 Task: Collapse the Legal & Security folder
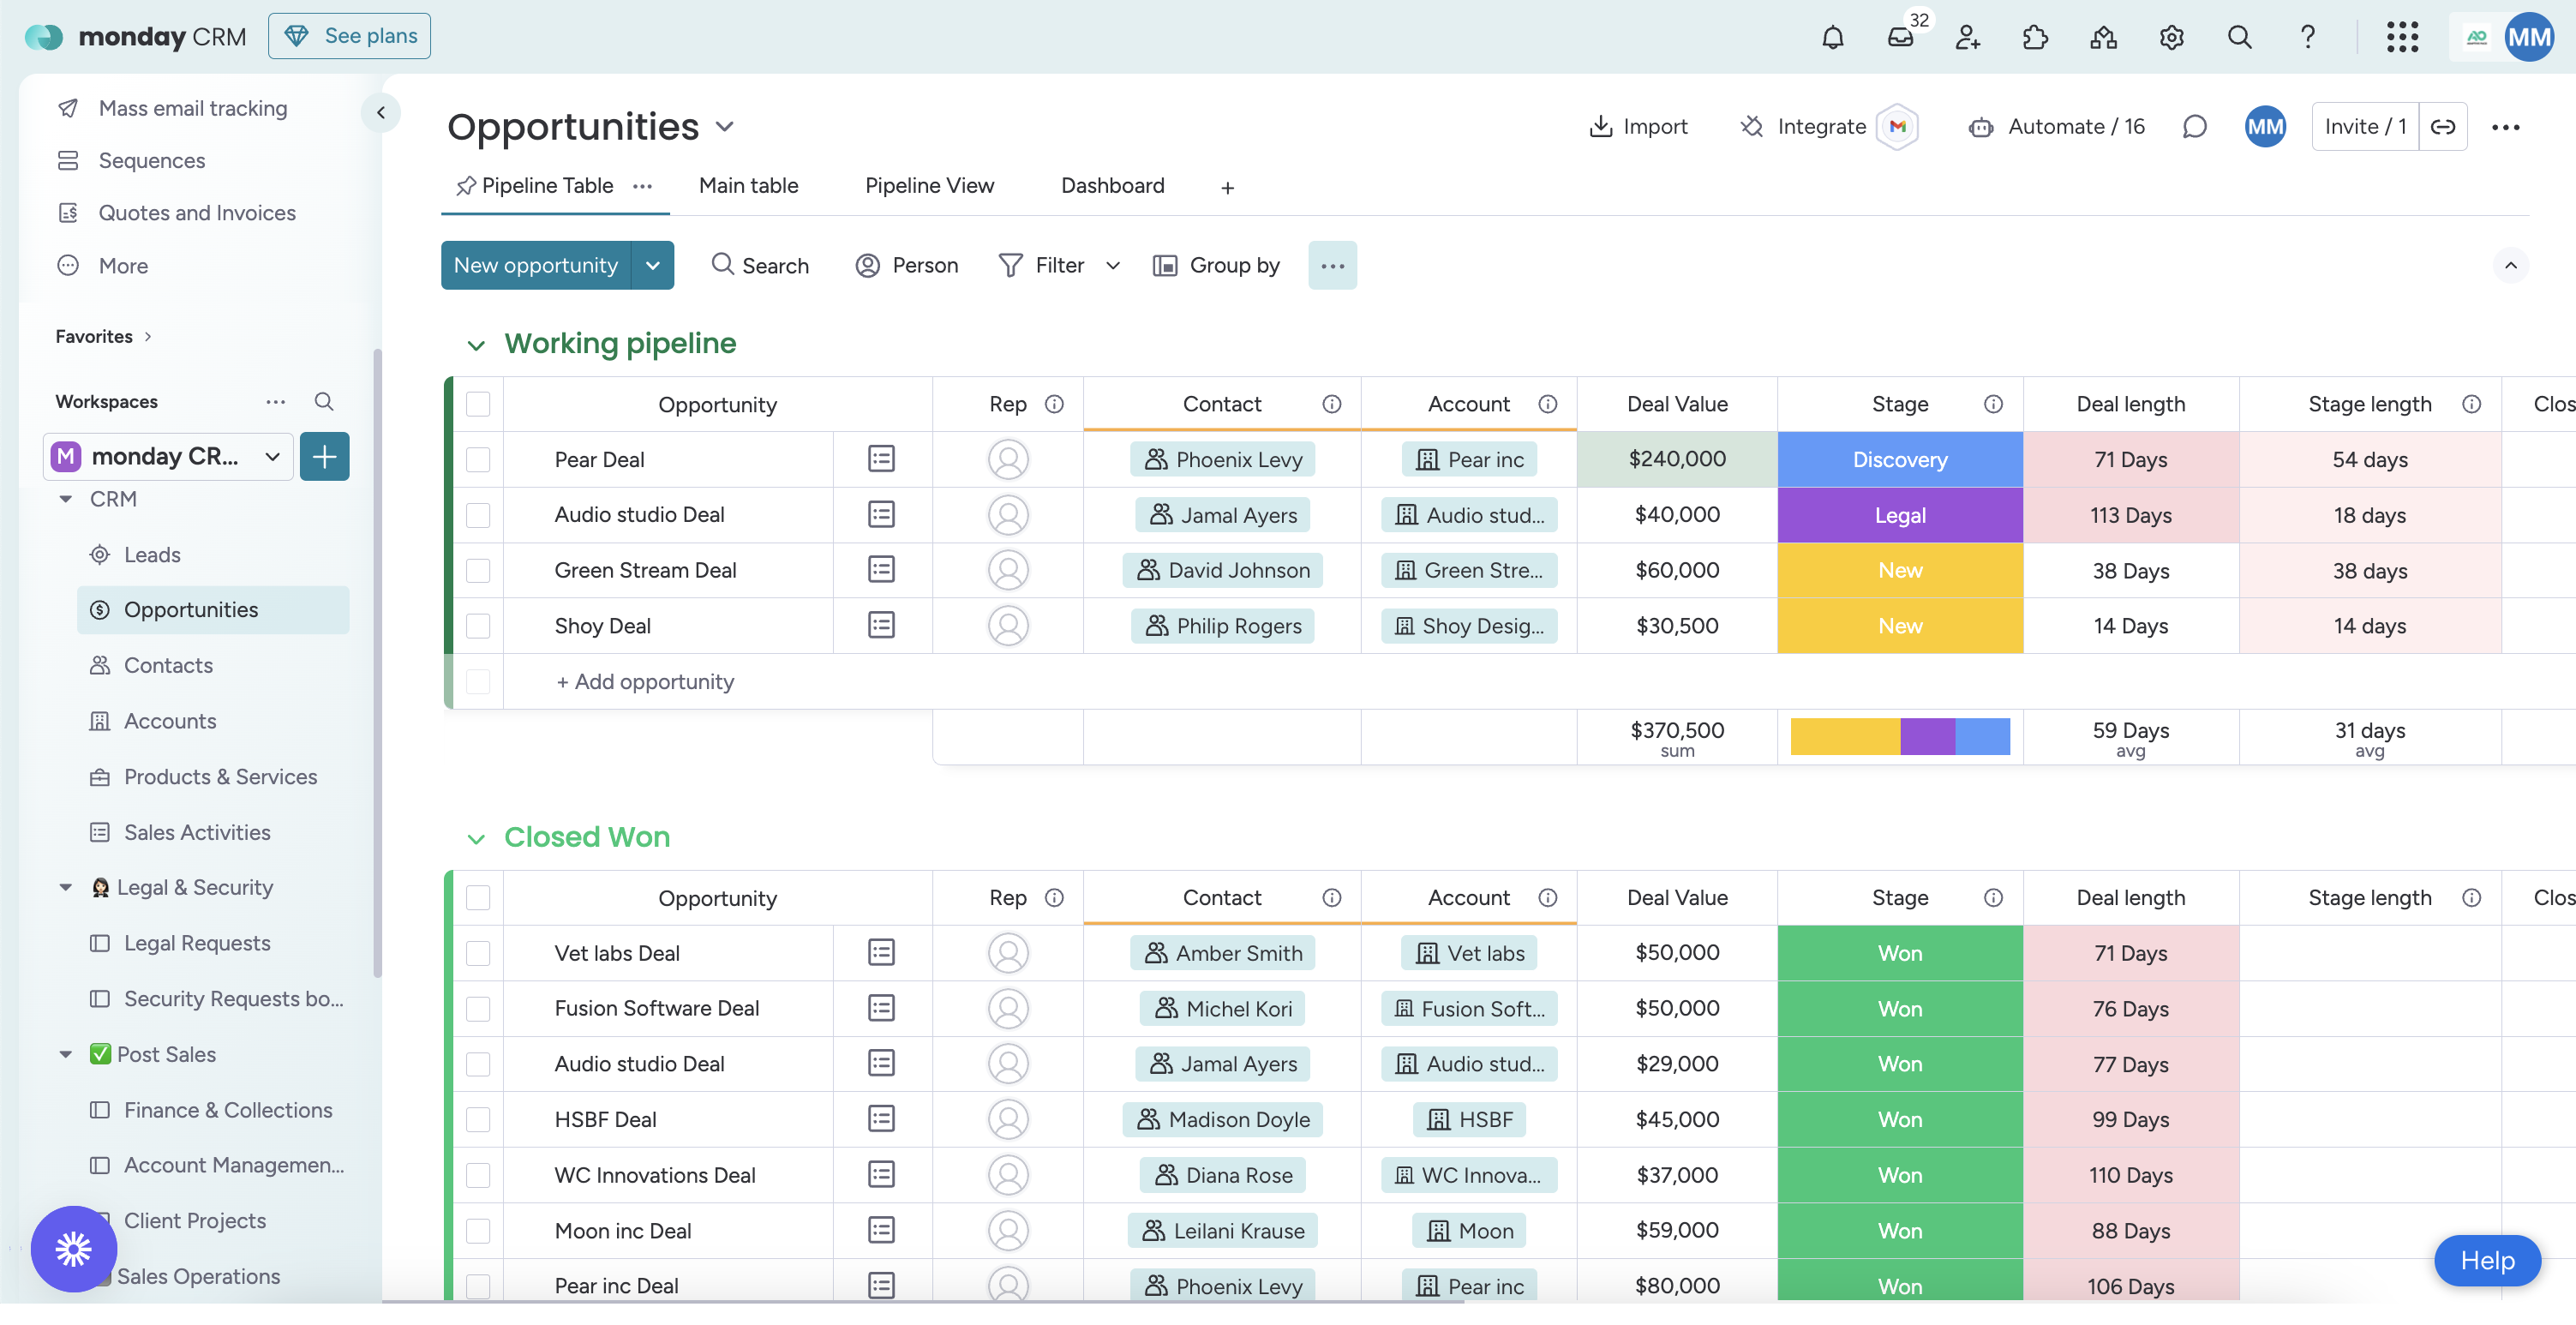(66, 887)
